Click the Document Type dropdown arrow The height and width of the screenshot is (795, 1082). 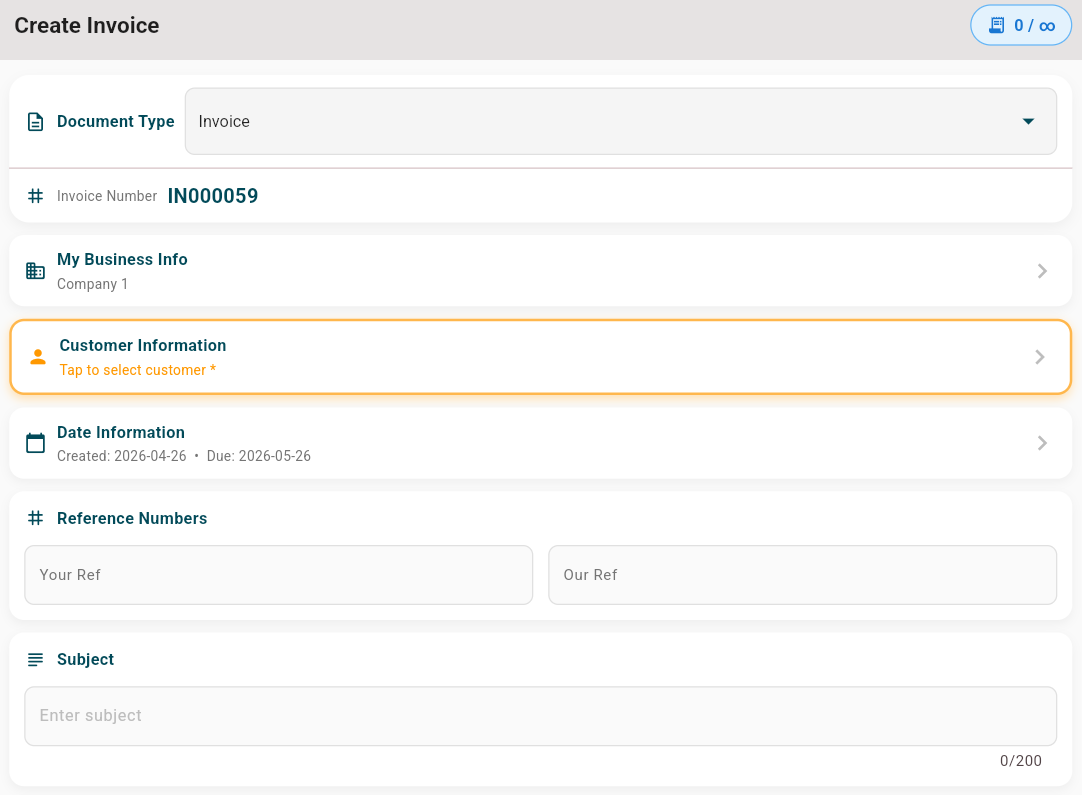click(x=1028, y=121)
